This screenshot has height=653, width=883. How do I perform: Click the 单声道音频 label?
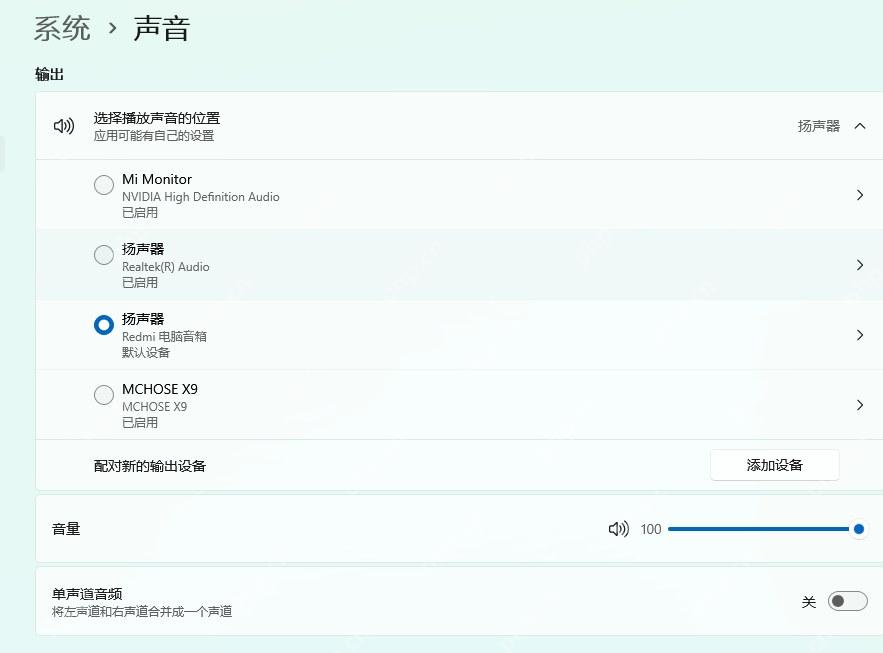click(x=87, y=594)
